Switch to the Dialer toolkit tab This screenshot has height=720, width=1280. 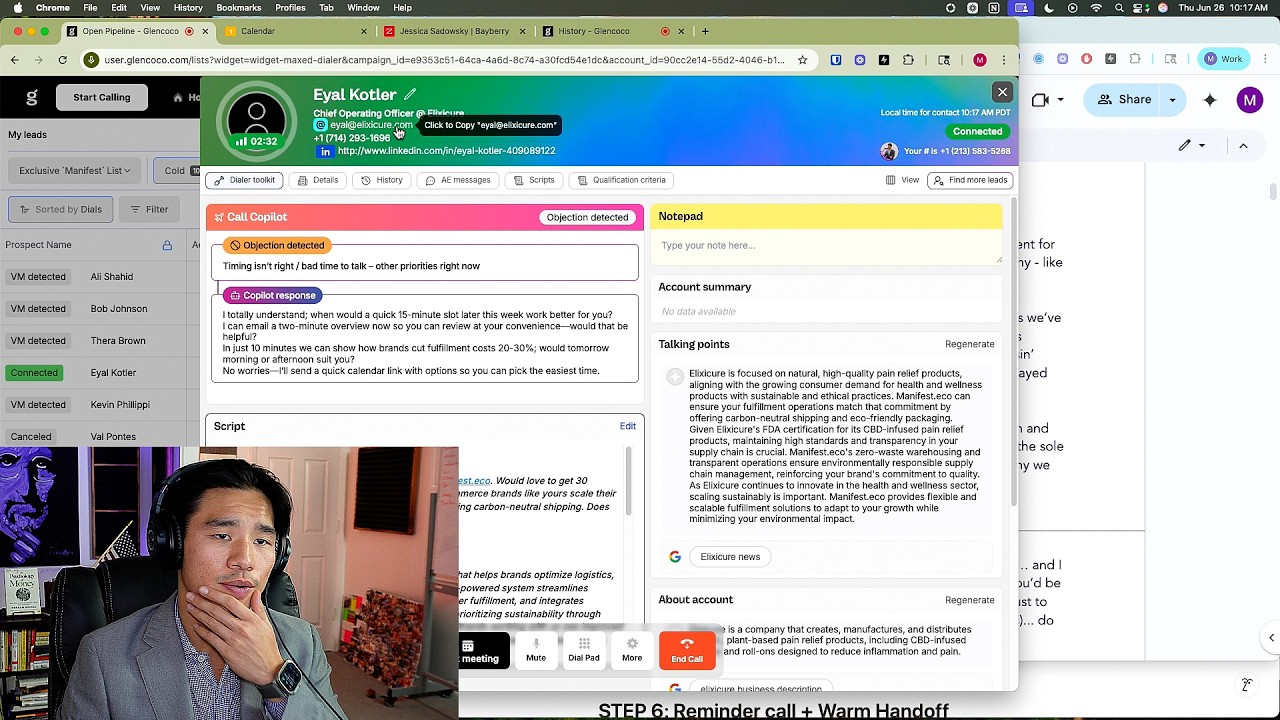pyautogui.click(x=244, y=180)
